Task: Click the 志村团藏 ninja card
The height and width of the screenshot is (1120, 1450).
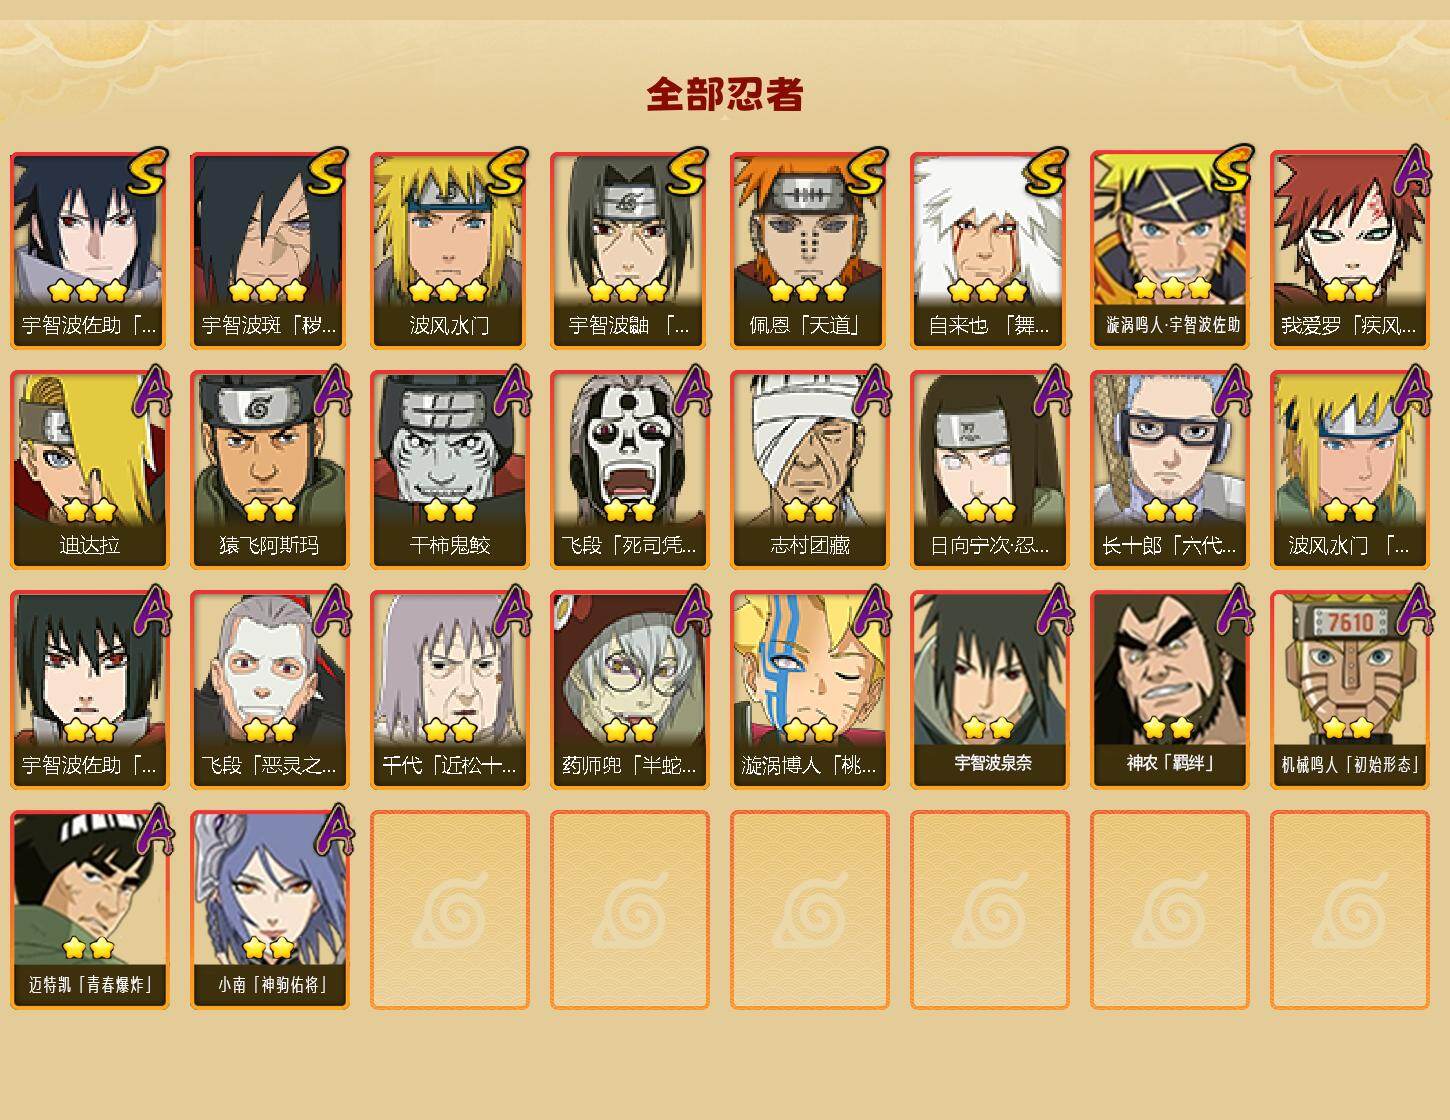Action: (x=809, y=470)
